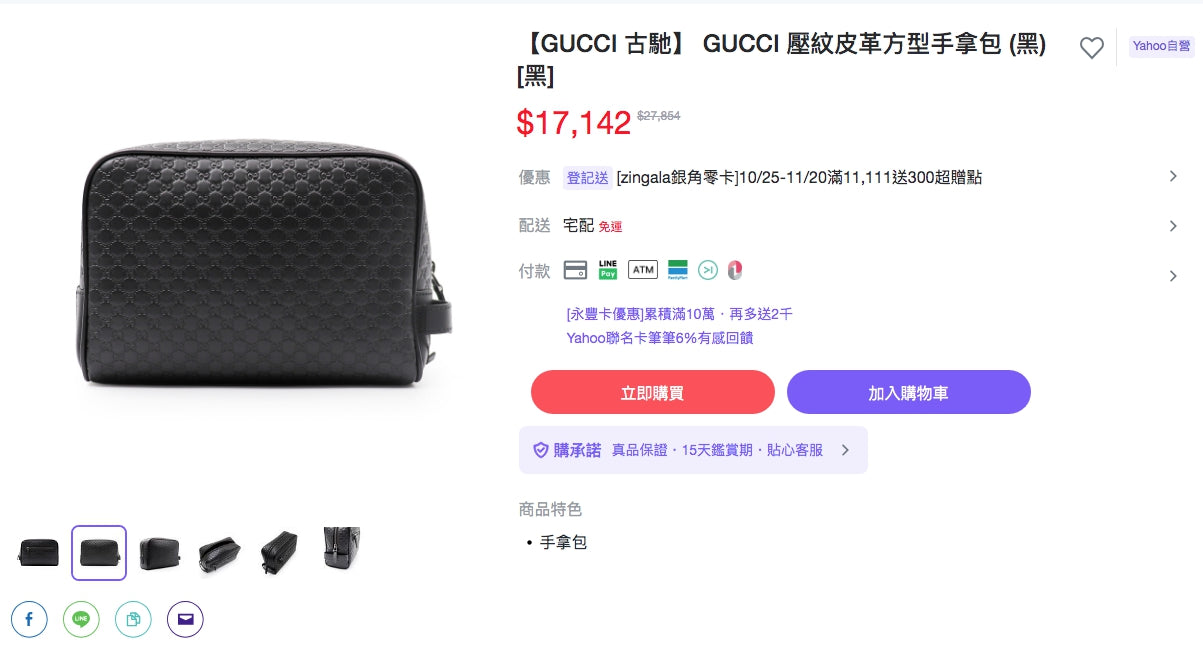This screenshot has height=649, width=1203.
Task: Share product on Facebook
Action: [29, 619]
